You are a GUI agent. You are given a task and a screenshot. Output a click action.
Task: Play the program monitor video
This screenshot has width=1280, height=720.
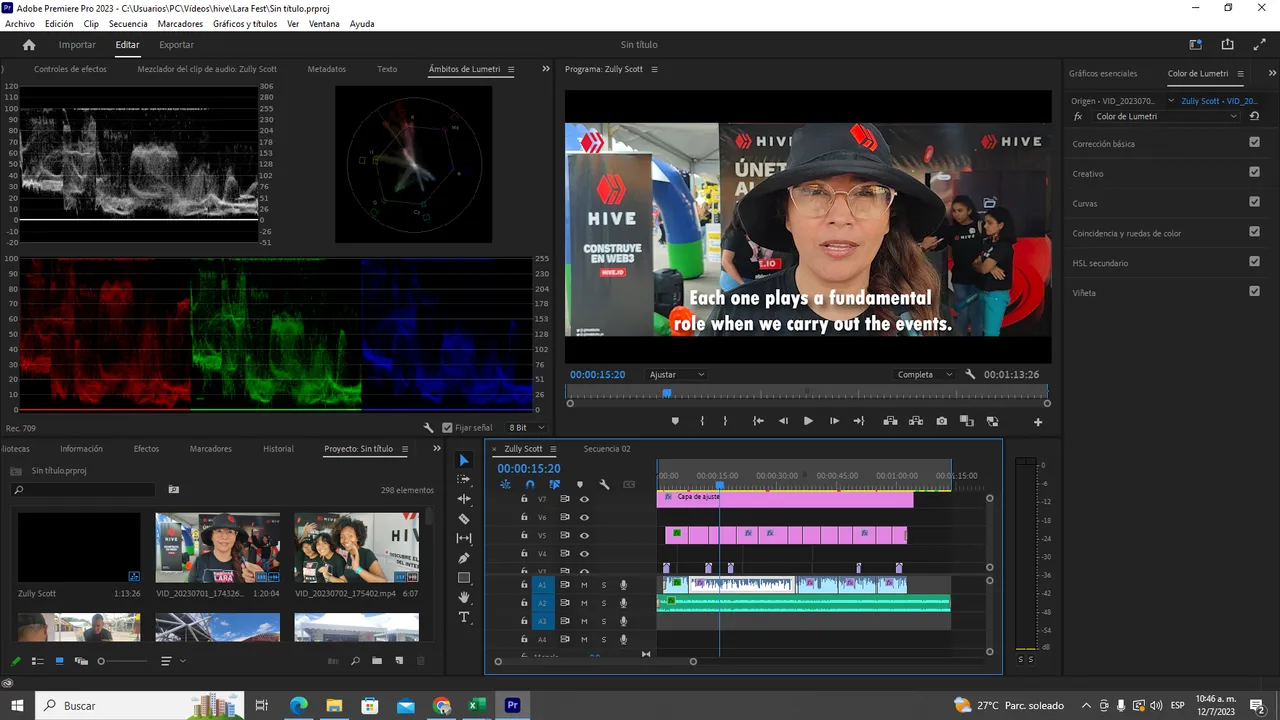pos(808,421)
